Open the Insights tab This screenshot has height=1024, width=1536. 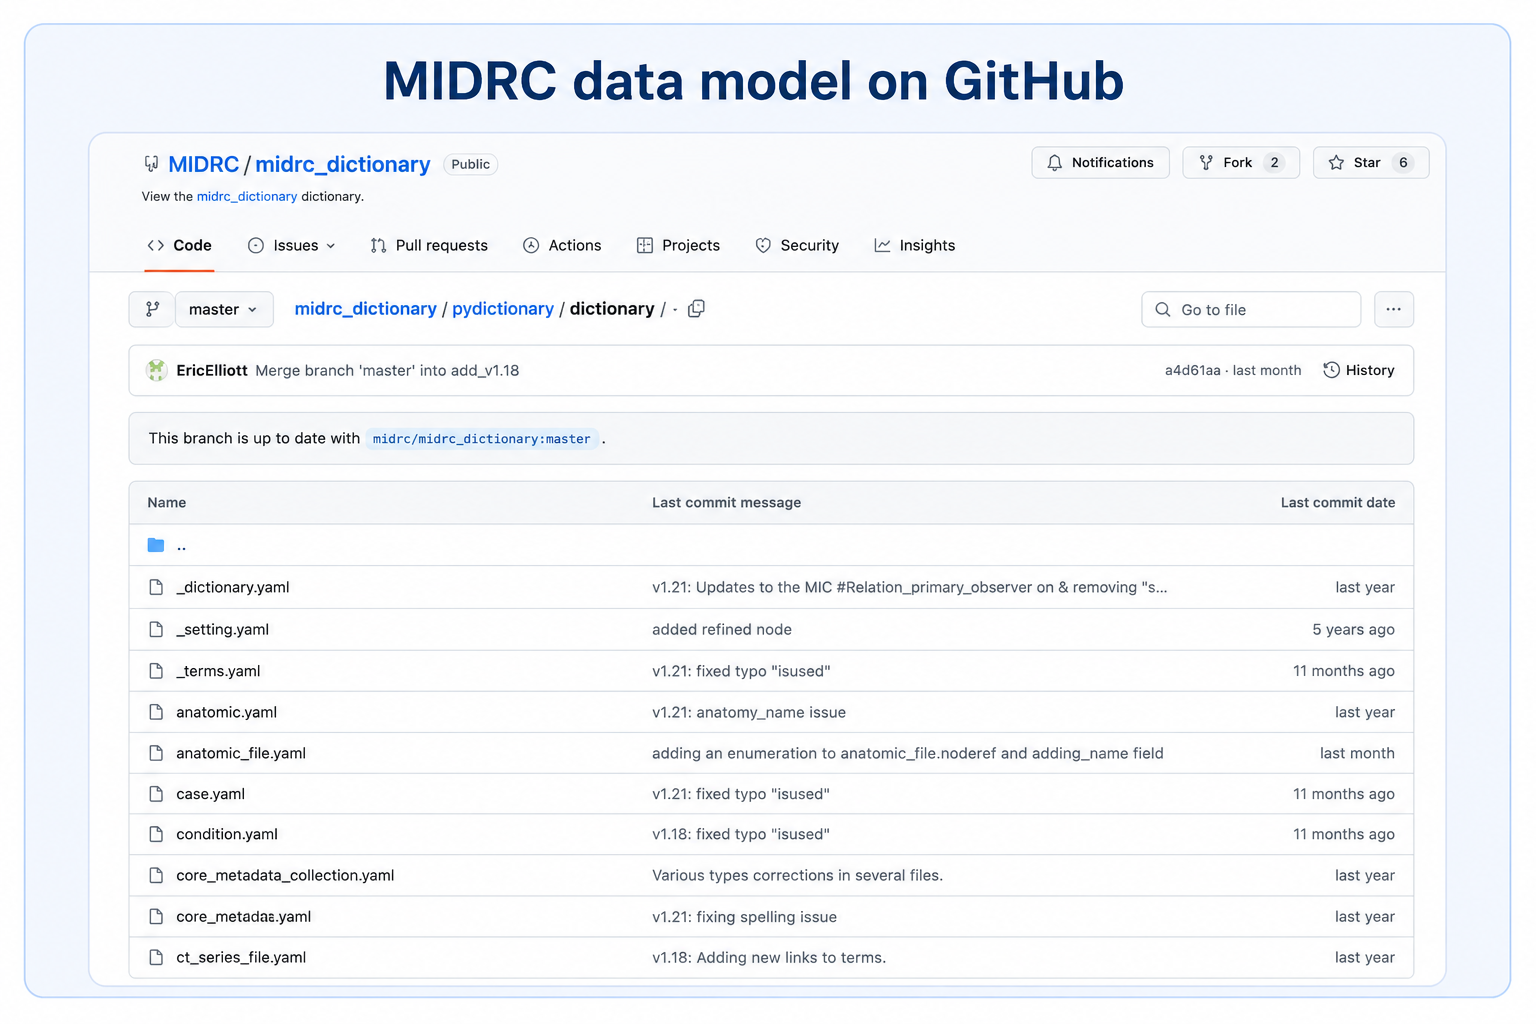(915, 245)
